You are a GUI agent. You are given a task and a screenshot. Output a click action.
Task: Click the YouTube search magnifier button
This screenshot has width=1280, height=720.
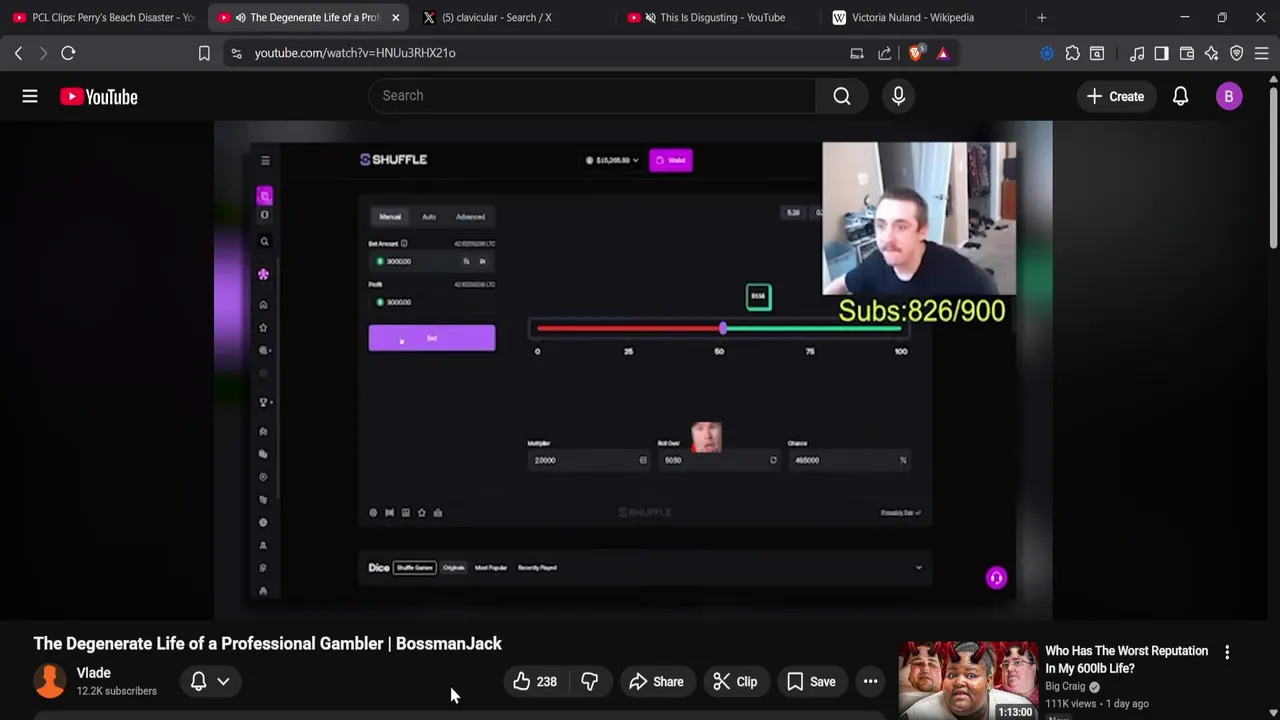tap(842, 96)
